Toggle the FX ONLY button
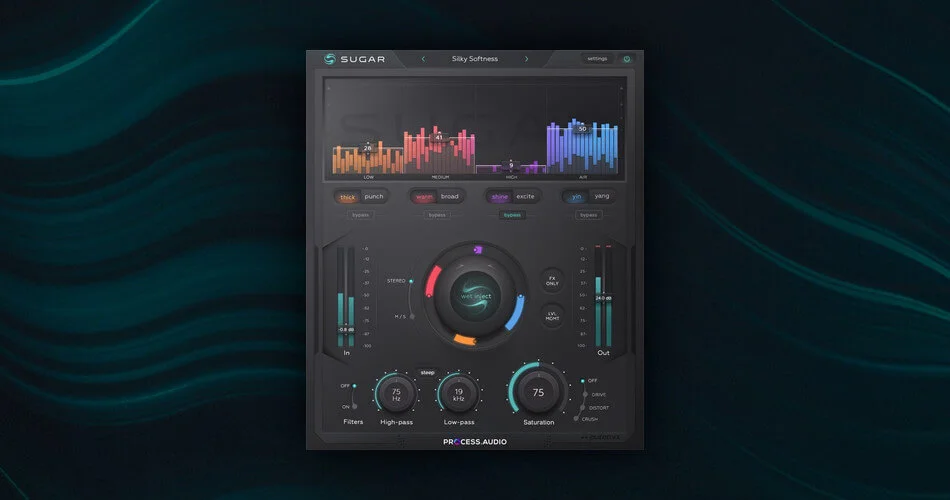This screenshot has width=950, height=500. pos(552,281)
